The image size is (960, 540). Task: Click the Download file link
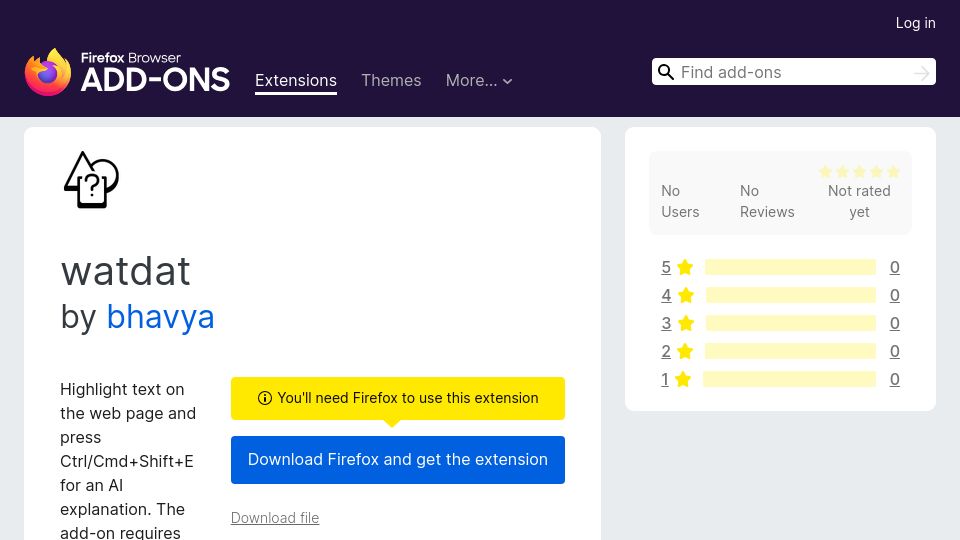[275, 518]
